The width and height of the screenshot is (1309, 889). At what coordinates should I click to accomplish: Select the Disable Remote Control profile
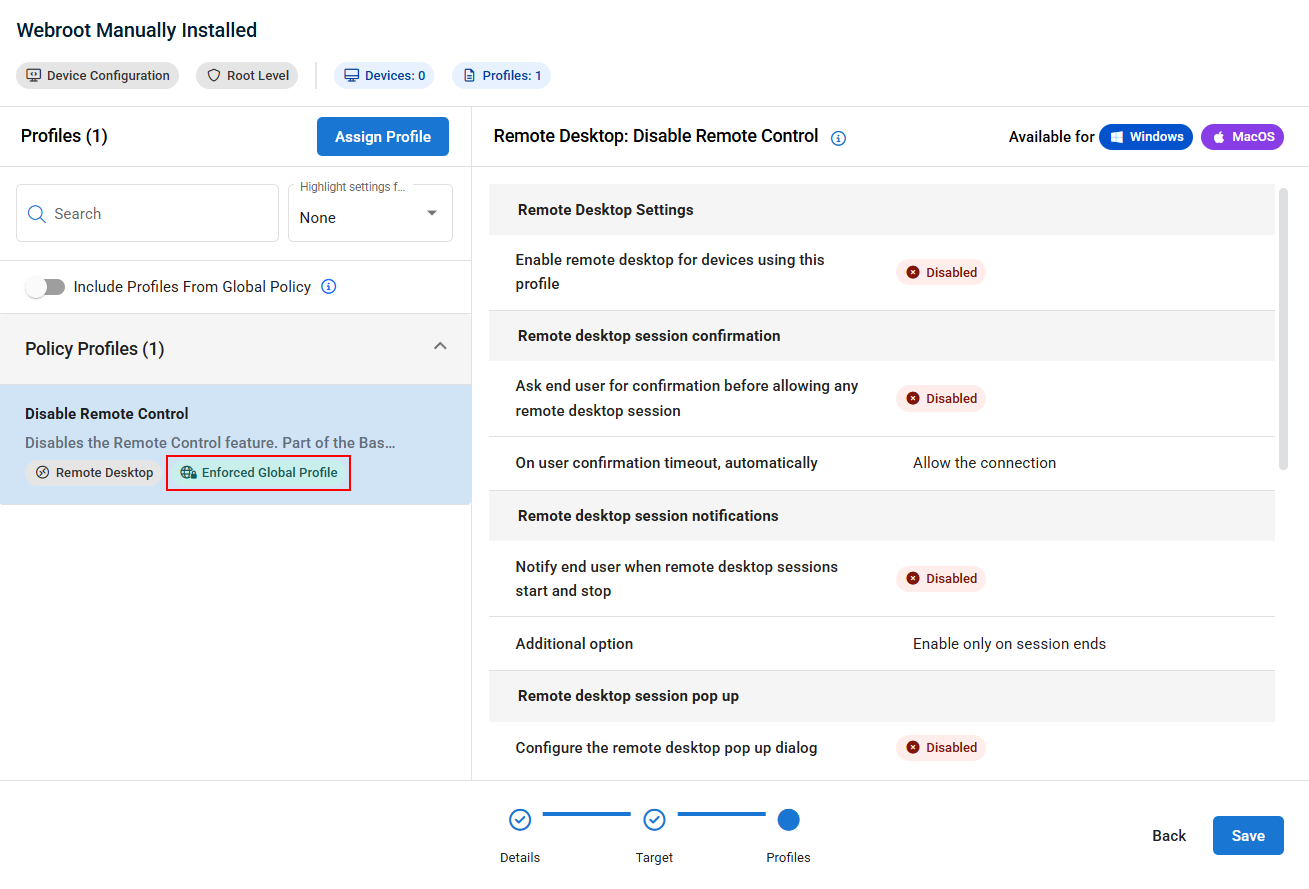point(235,444)
